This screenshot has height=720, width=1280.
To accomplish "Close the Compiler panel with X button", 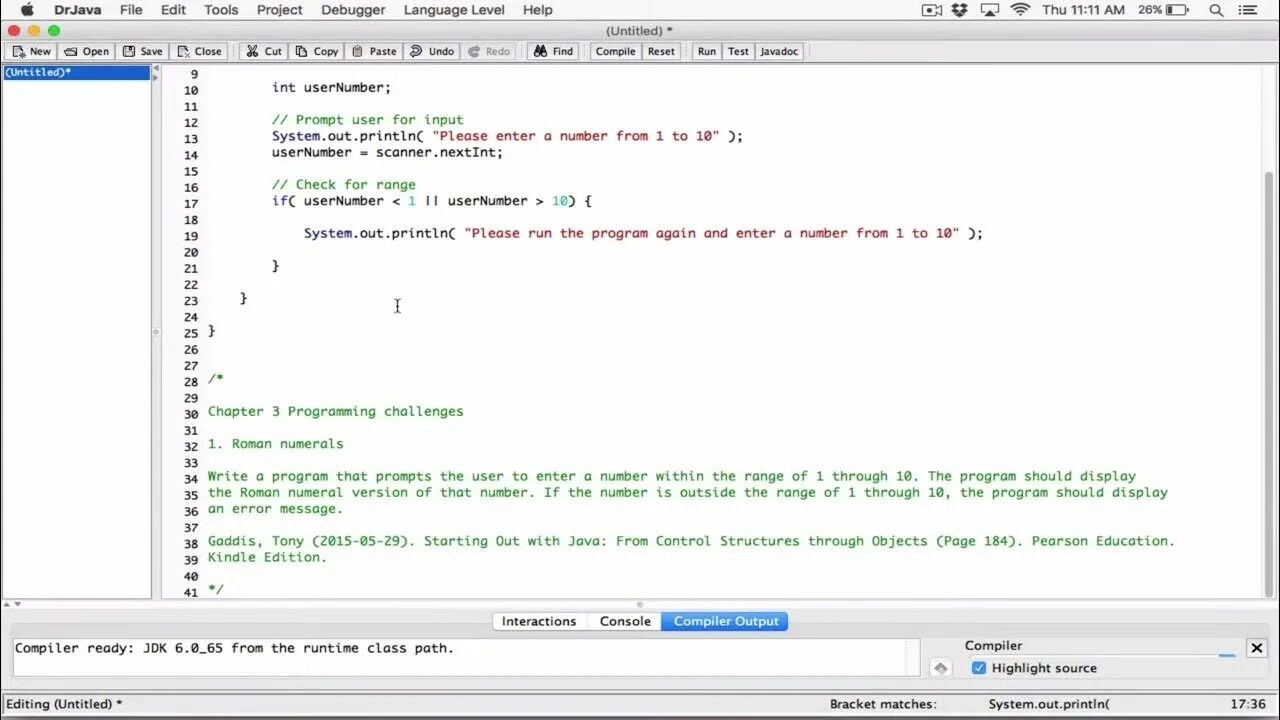I will [1257, 647].
